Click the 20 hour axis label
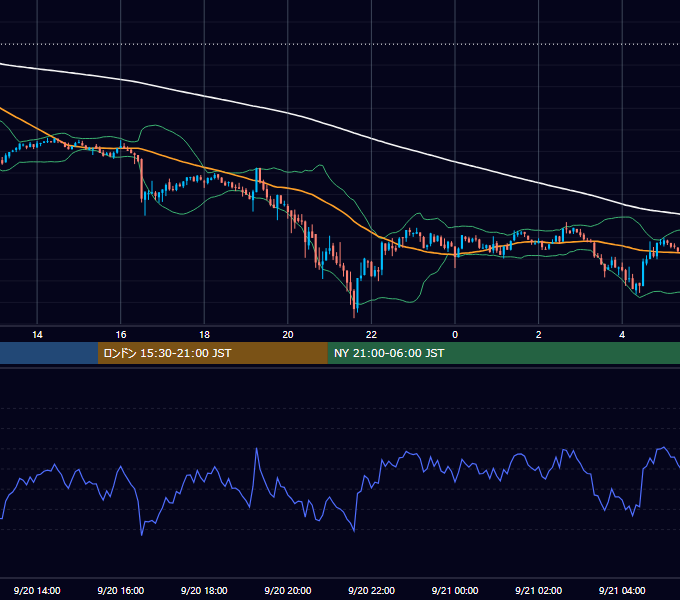680x600 pixels. click(x=288, y=335)
